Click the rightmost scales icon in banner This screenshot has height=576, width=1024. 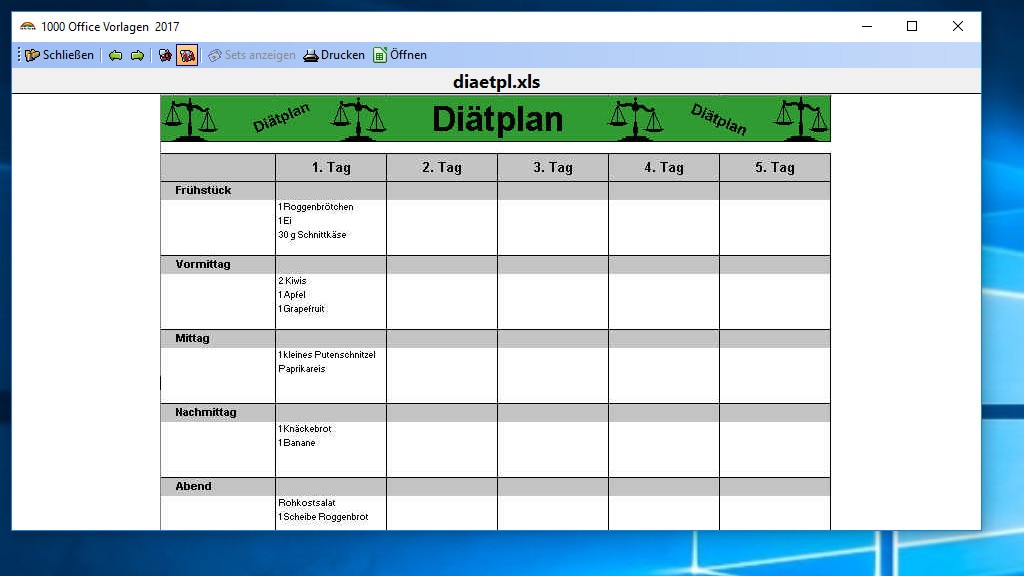(x=803, y=118)
